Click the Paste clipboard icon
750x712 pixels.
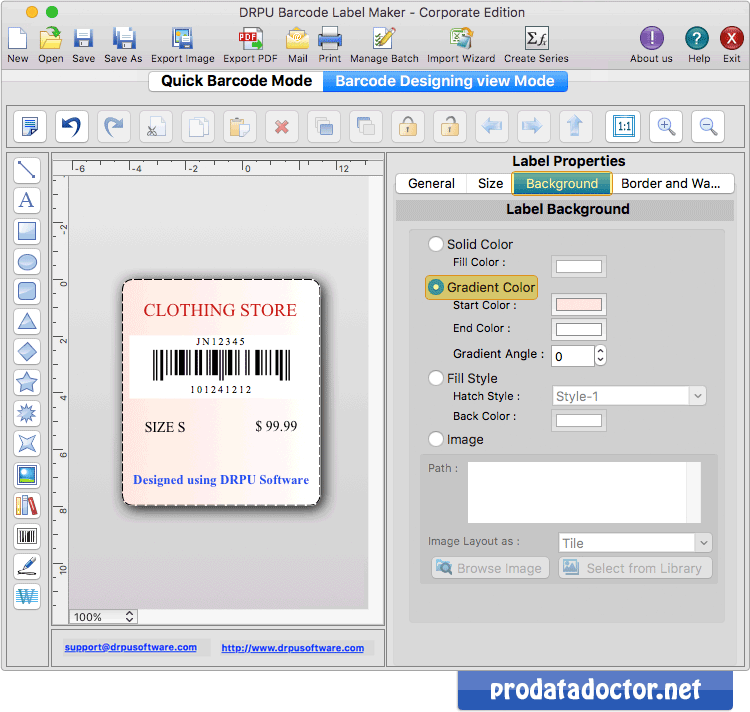click(240, 127)
